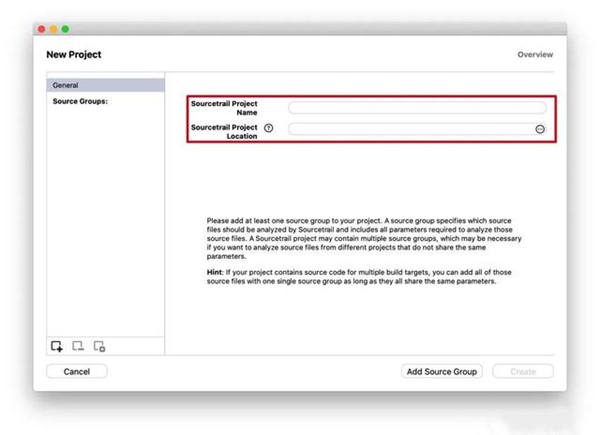
Task: Open the browse button in the location field
Action: click(x=539, y=129)
